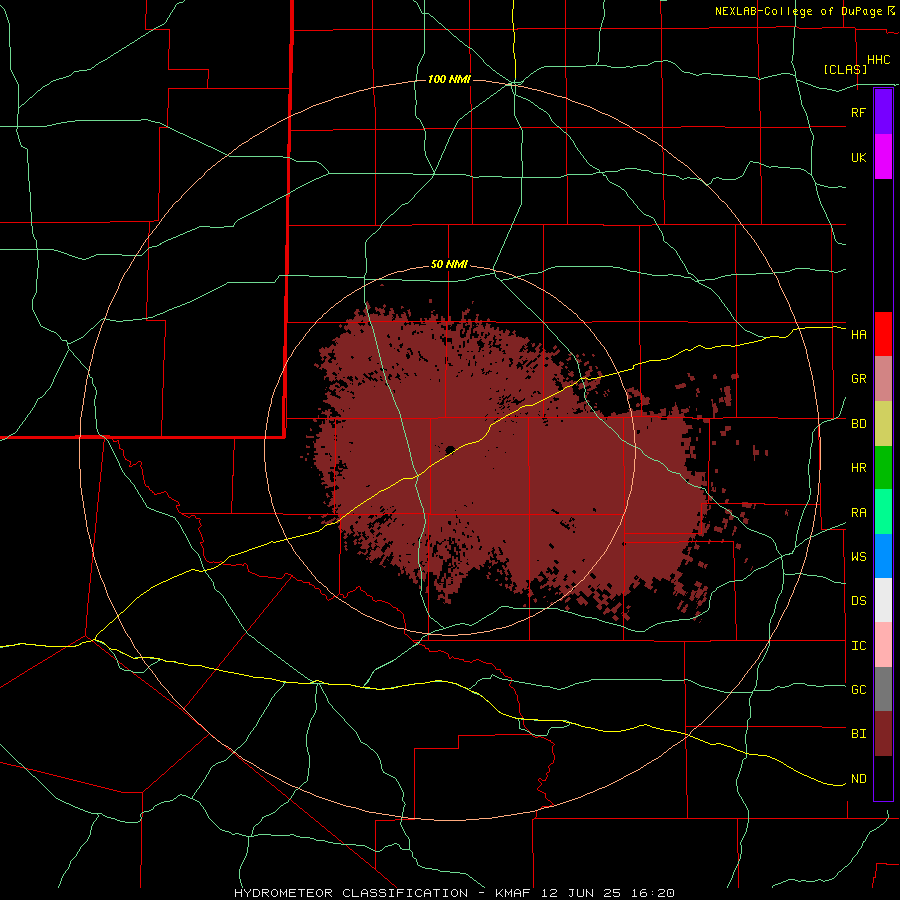Click the "UK" legend label
The height and width of the screenshot is (900, 900).
coord(858,157)
